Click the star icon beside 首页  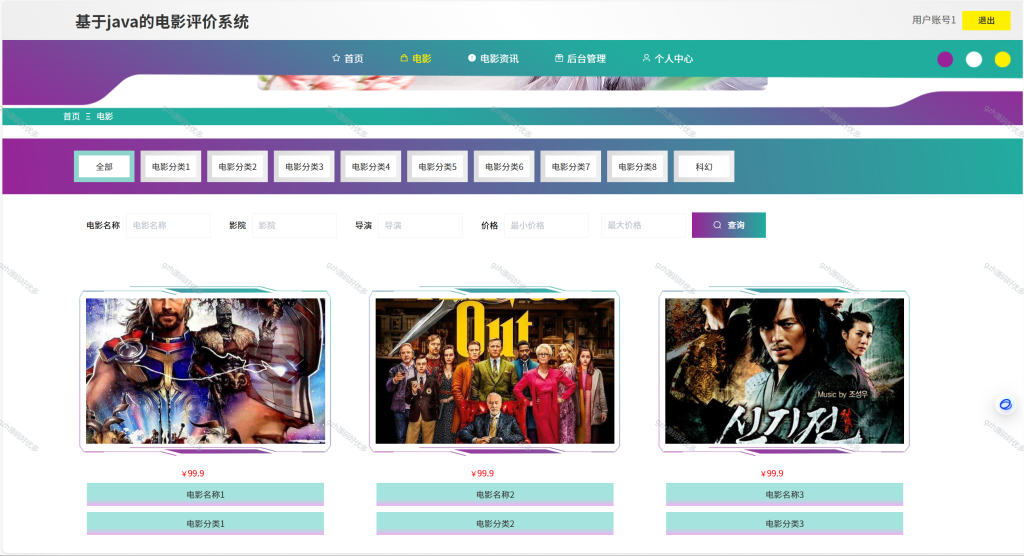pyautogui.click(x=336, y=58)
